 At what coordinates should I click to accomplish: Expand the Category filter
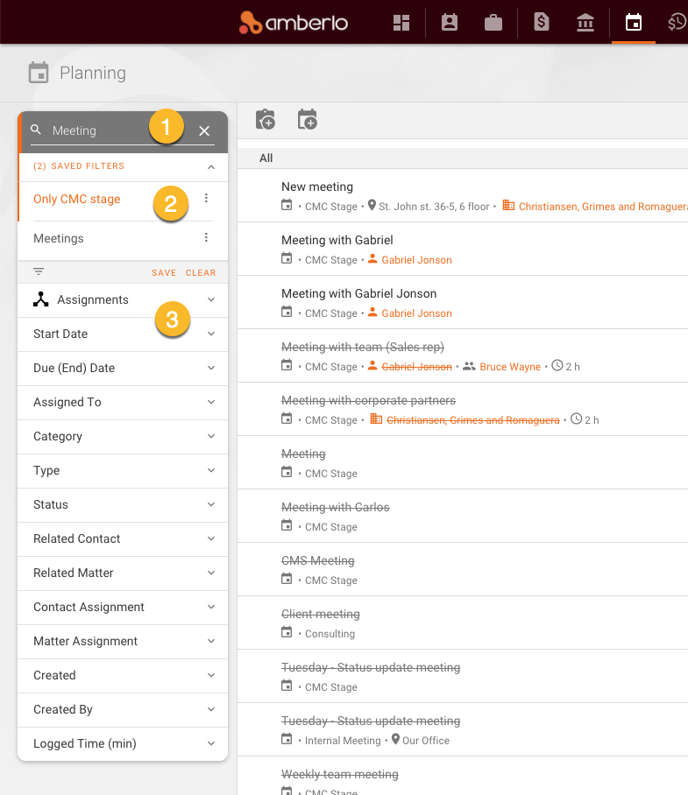click(x=211, y=436)
